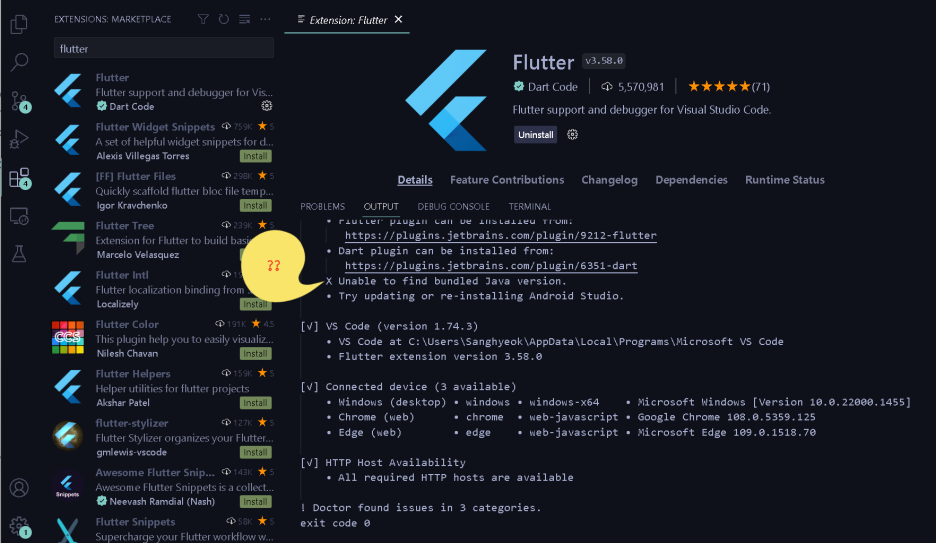This screenshot has width=936, height=543.
Task: Install the flutter-stylizer extension
Action: pyautogui.click(x=255, y=453)
